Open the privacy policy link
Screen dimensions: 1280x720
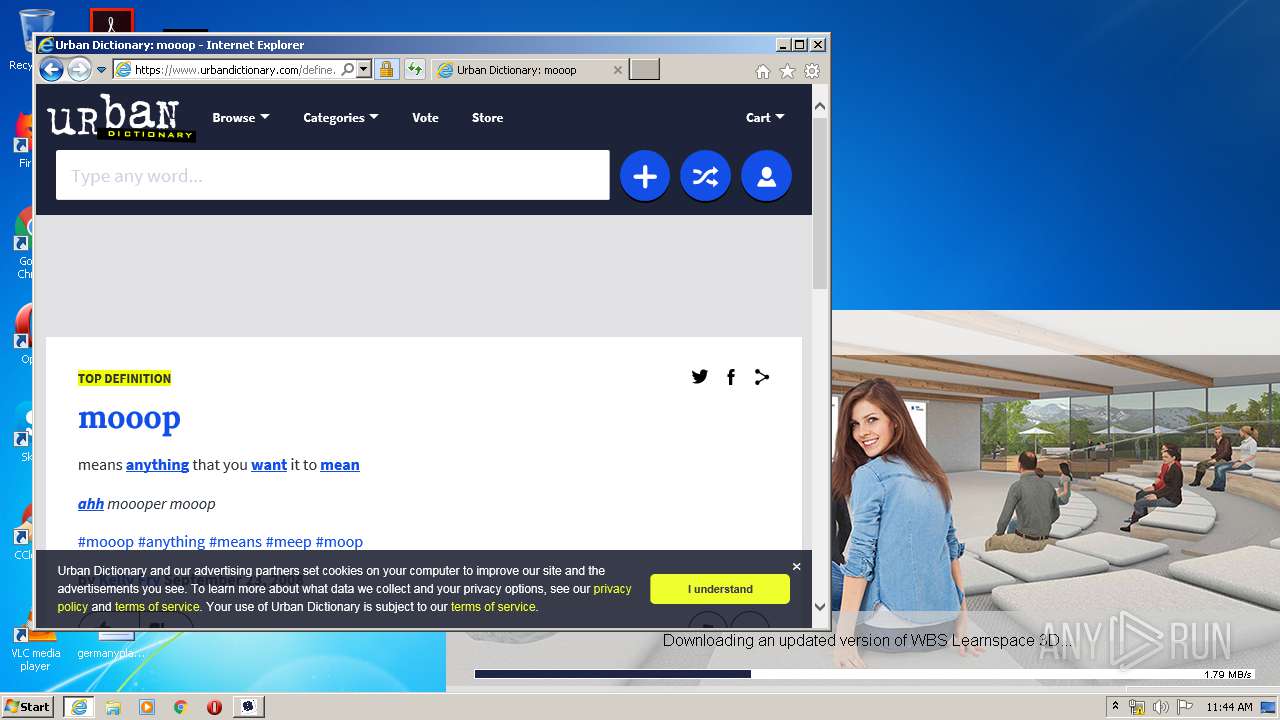pos(612,589)
